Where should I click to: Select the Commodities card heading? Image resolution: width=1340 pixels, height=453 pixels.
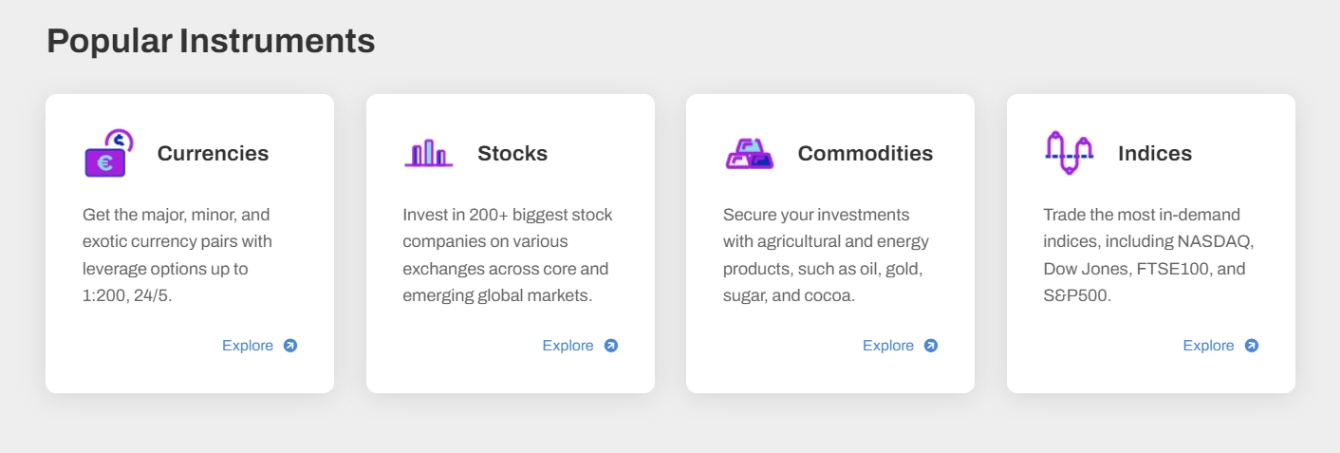pyautogui.click(x=865, y=153)
